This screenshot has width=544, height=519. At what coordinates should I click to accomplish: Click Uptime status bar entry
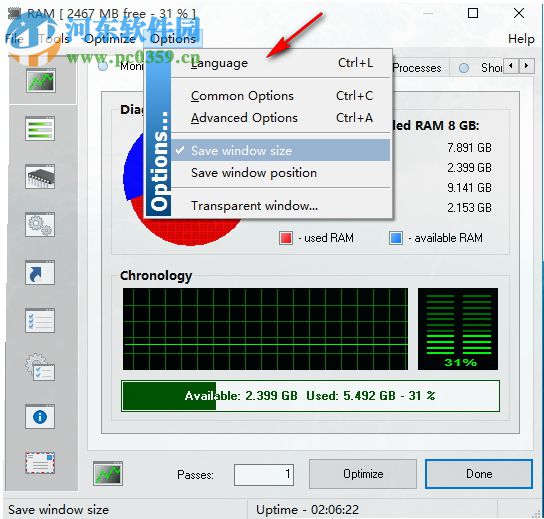point(307,510)
